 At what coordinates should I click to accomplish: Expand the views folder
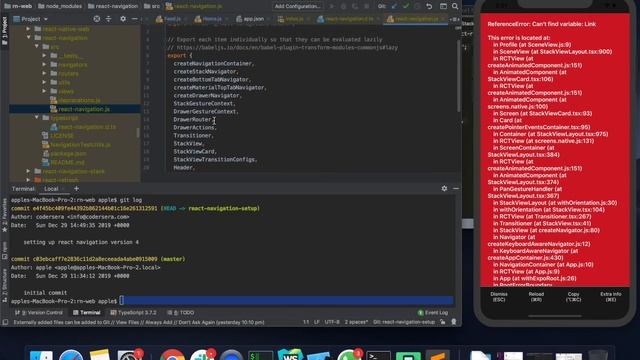(x=44, y=91)
